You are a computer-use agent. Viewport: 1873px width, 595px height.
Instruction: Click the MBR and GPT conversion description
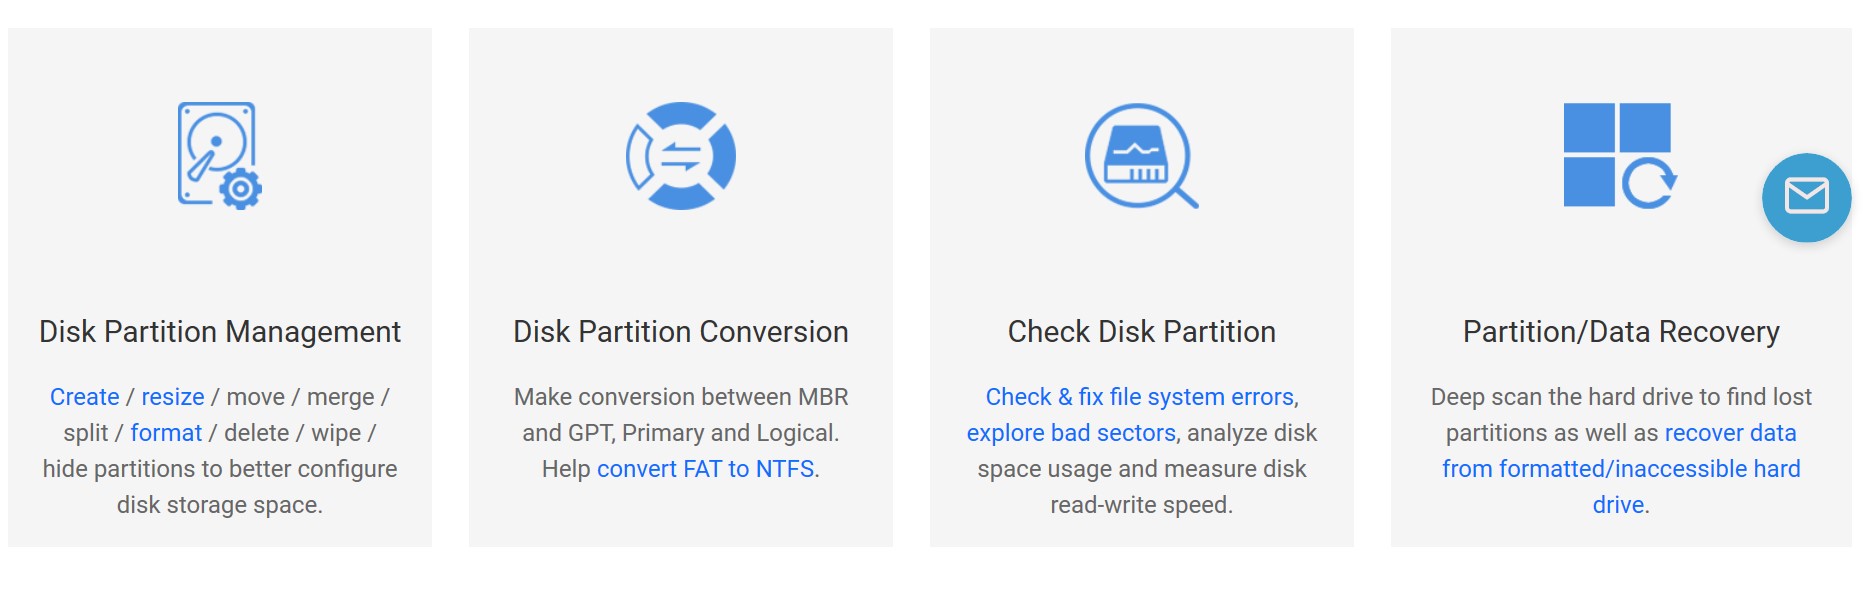tap(681, 415)
